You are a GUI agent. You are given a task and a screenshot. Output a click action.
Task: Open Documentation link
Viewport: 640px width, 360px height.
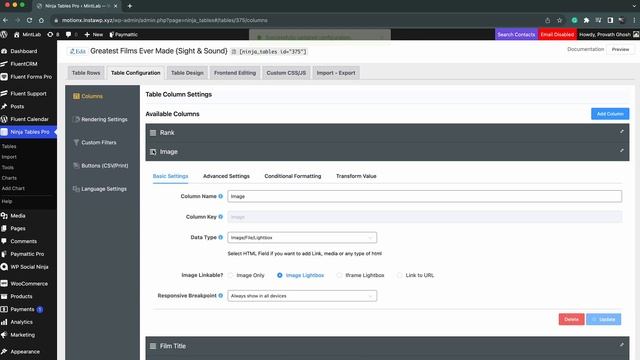[x=585, y=49]
